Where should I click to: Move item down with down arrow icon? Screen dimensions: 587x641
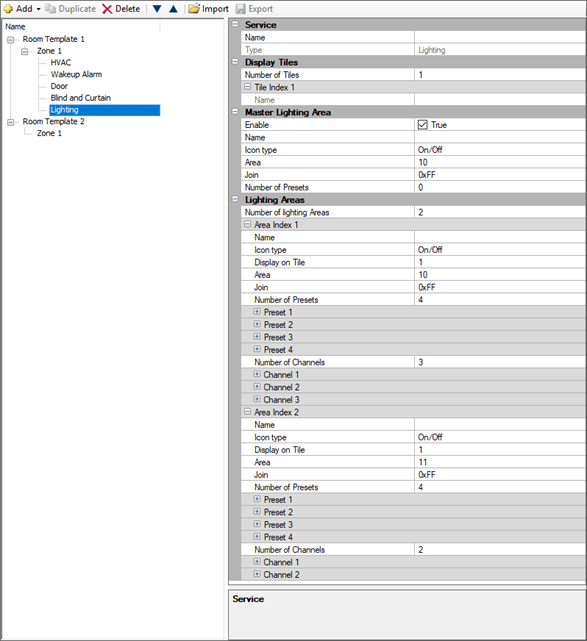coord(157,9)
